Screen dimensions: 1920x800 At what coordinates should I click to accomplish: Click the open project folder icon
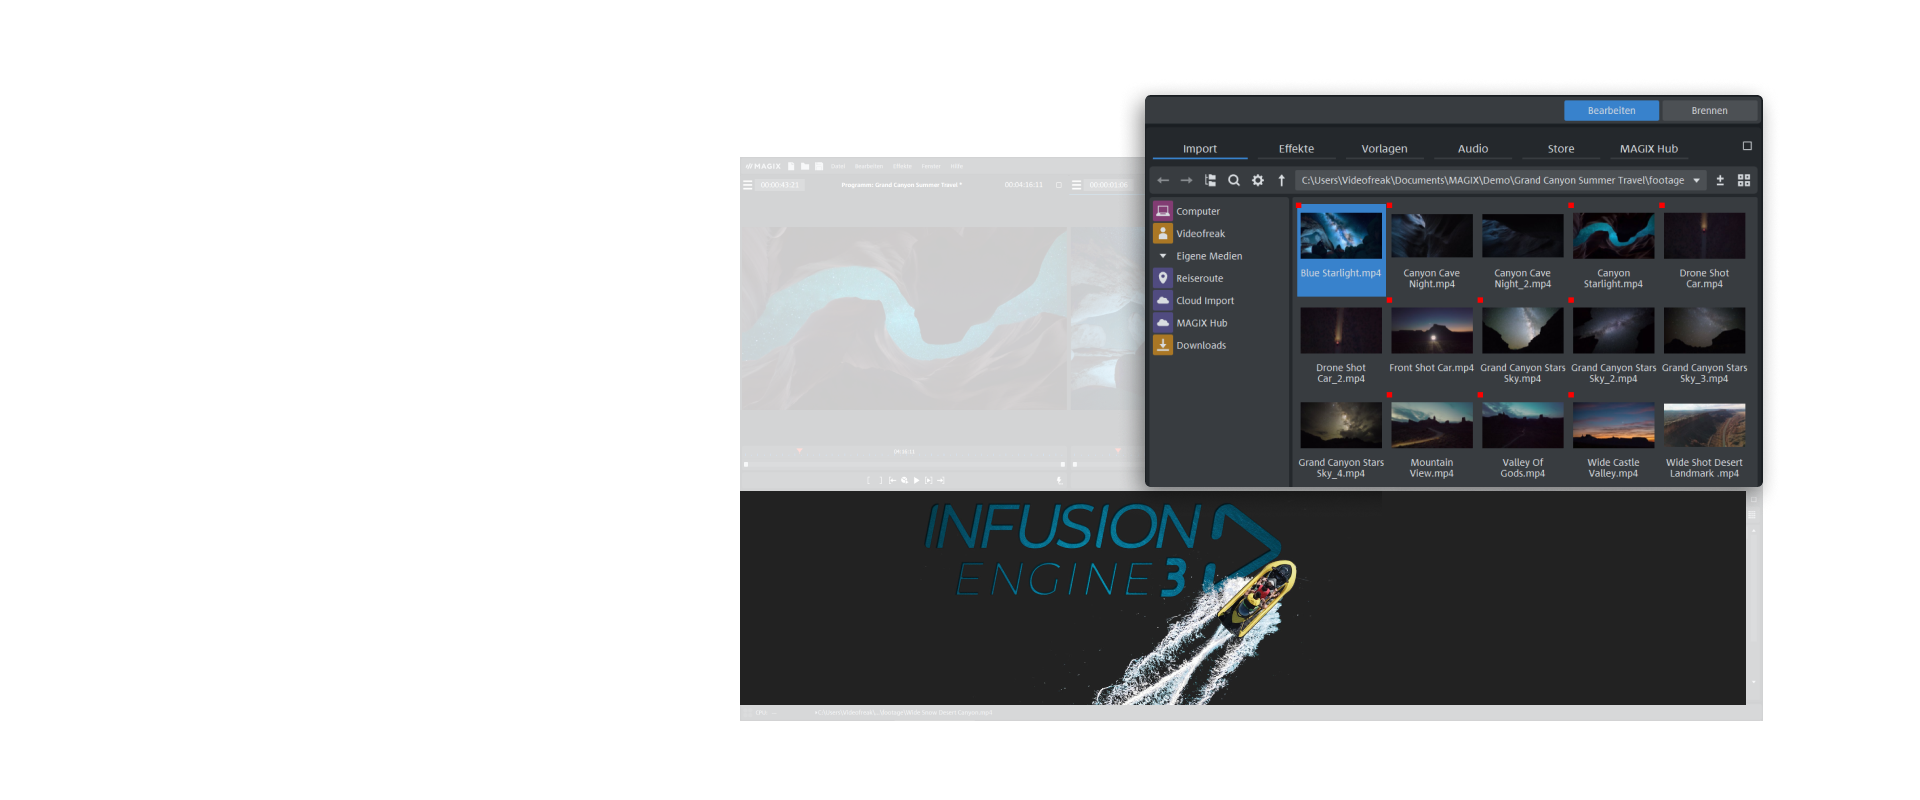805,166
